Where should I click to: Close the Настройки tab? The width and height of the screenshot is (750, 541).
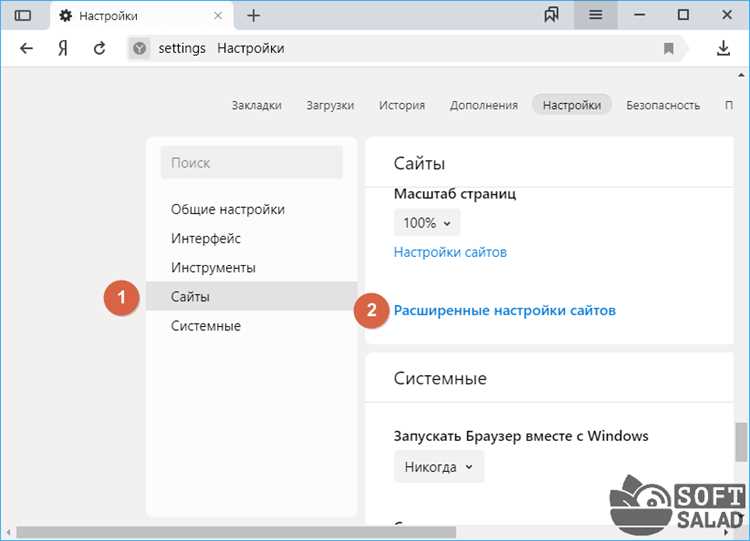(x=218, y=16)
